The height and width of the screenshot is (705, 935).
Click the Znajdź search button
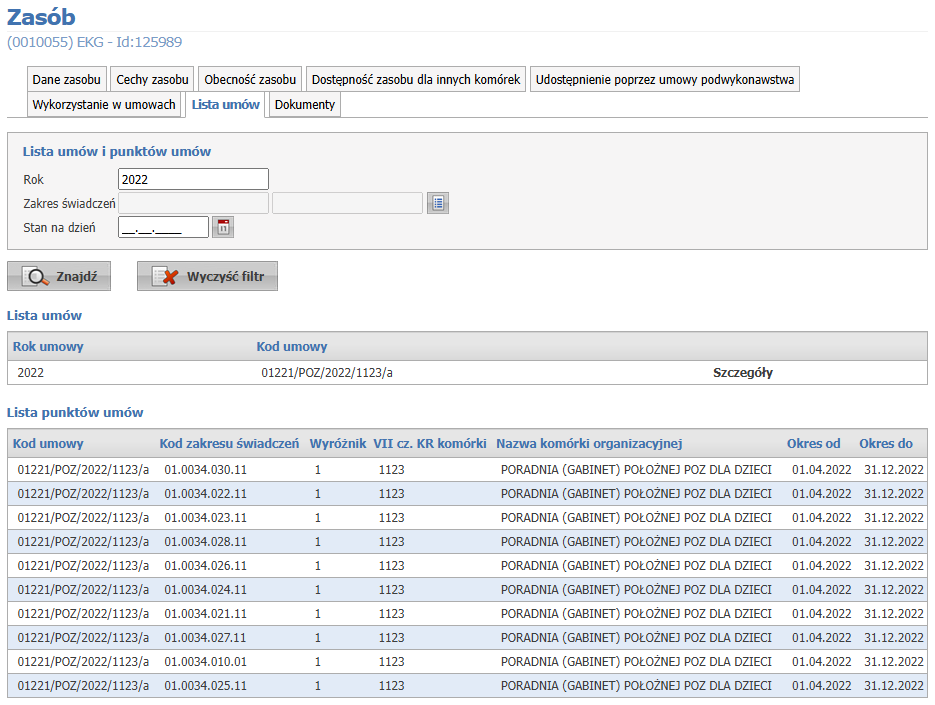pyautogui.click(x=59, y=277)
